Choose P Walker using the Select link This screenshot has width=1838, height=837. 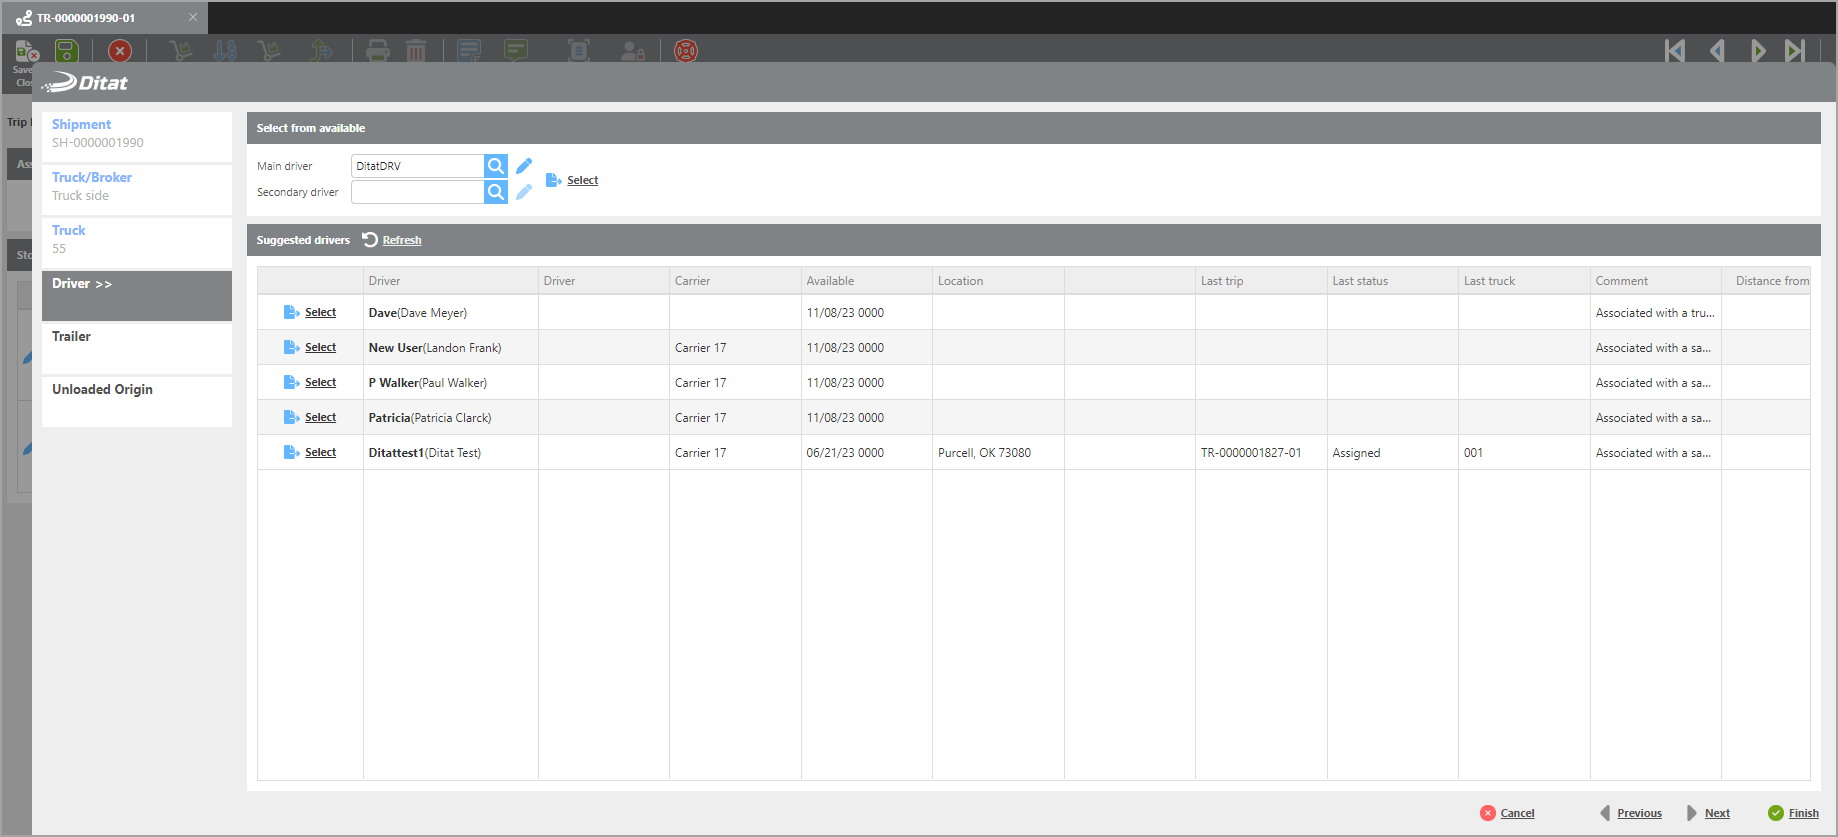(320, 383)
